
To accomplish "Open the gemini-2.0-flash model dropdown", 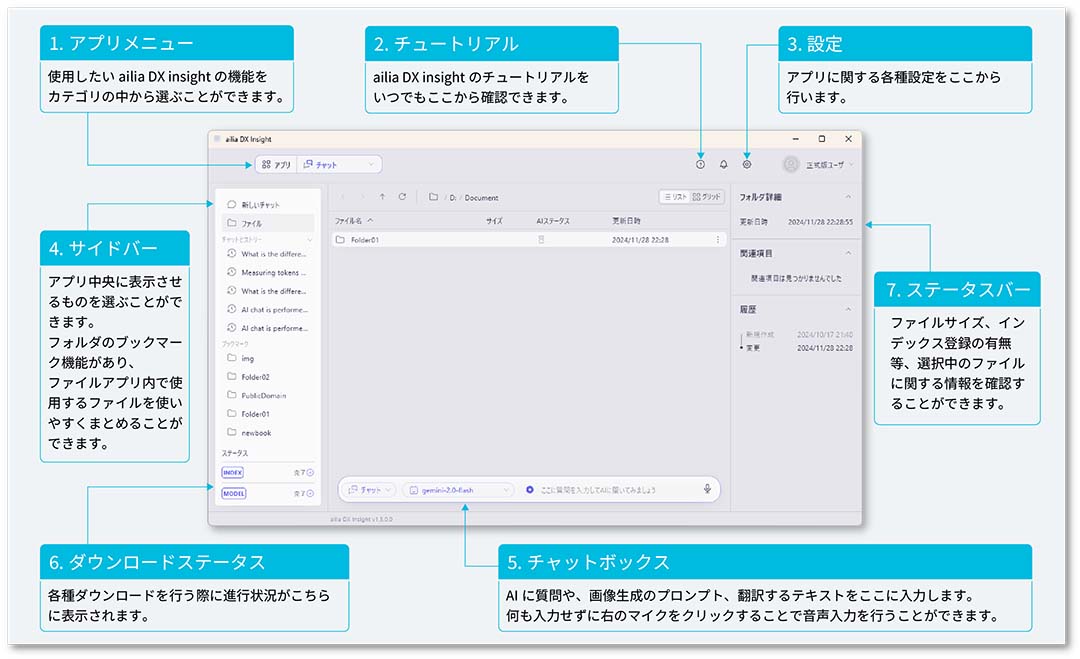I will tap(458, 490).
